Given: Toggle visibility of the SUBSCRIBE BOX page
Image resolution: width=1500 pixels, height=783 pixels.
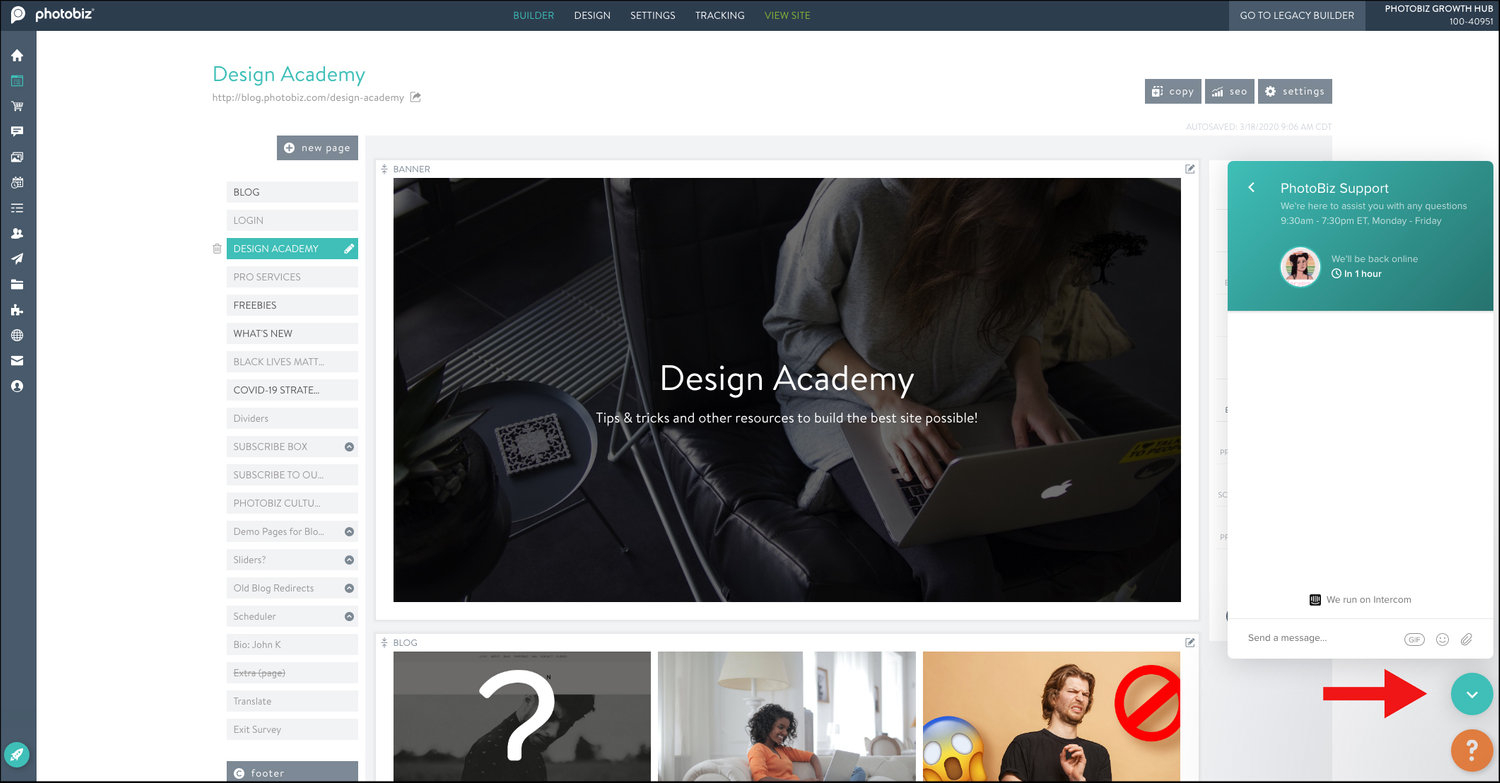Looking at the screenshot, I should 349,446.
